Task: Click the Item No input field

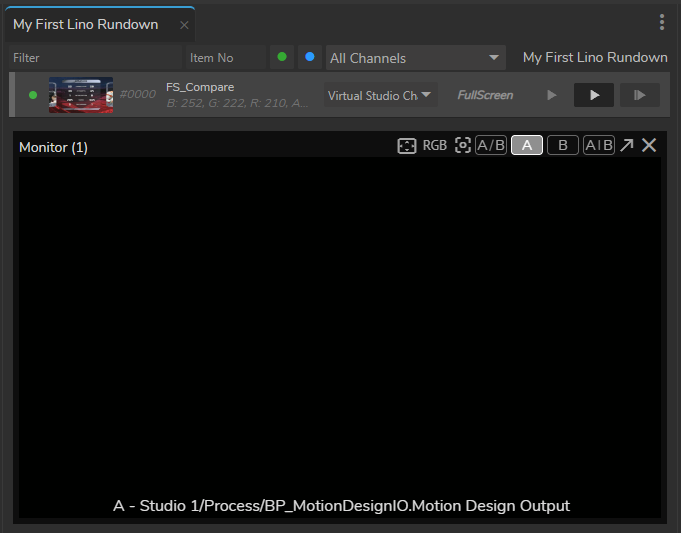Action: 225,58
